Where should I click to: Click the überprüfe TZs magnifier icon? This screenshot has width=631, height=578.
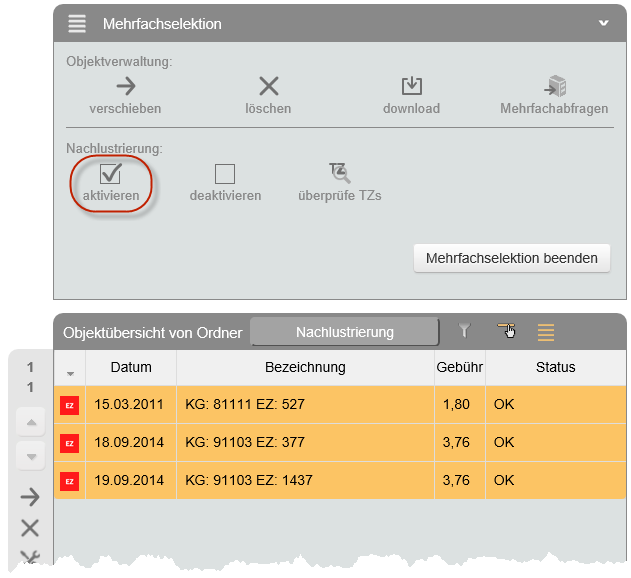coord(340,173)
